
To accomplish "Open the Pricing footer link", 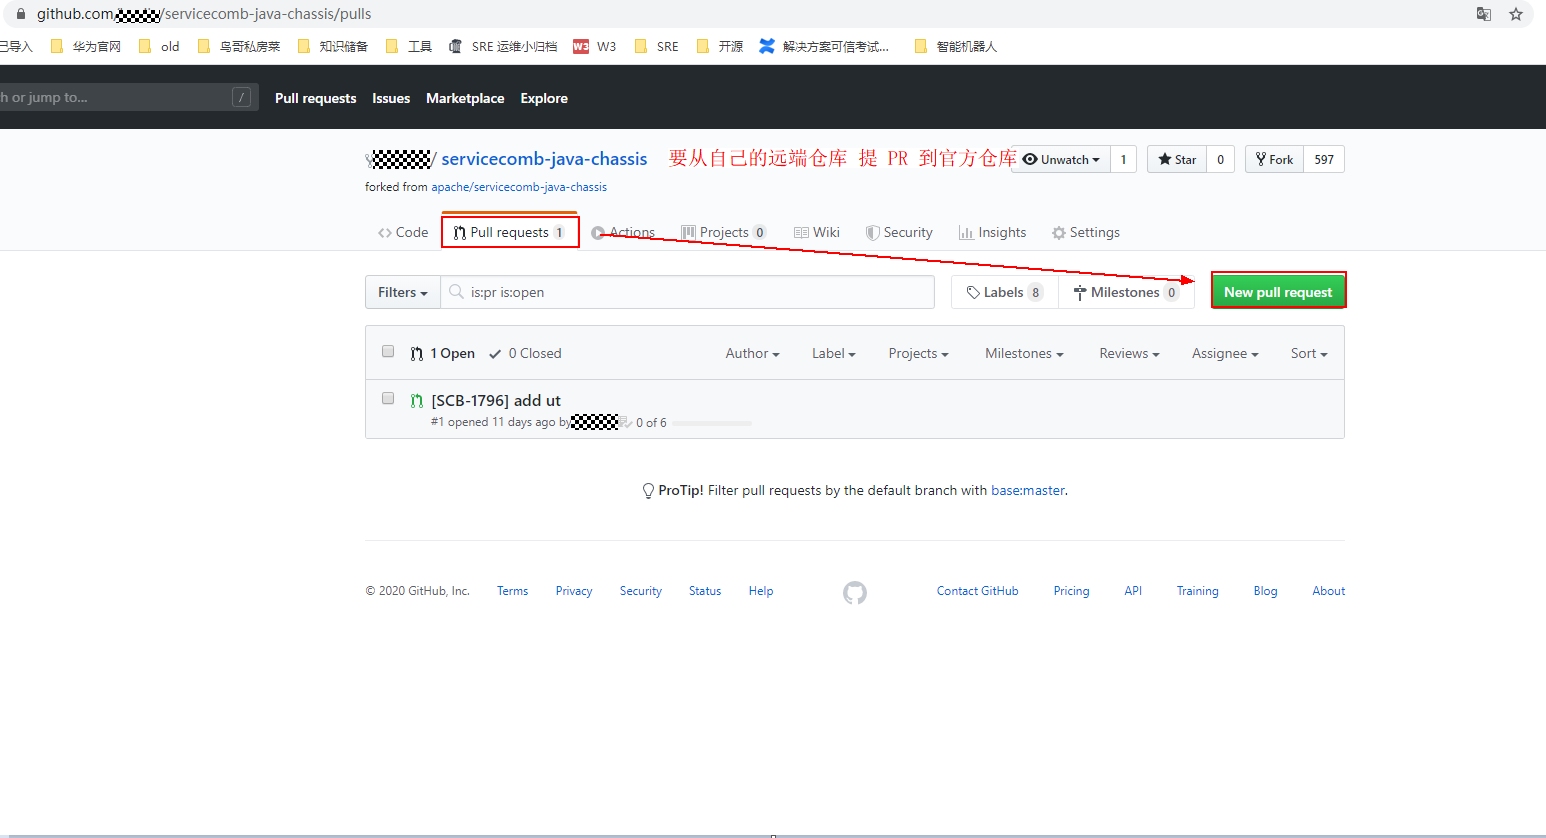I will 1071,591.
